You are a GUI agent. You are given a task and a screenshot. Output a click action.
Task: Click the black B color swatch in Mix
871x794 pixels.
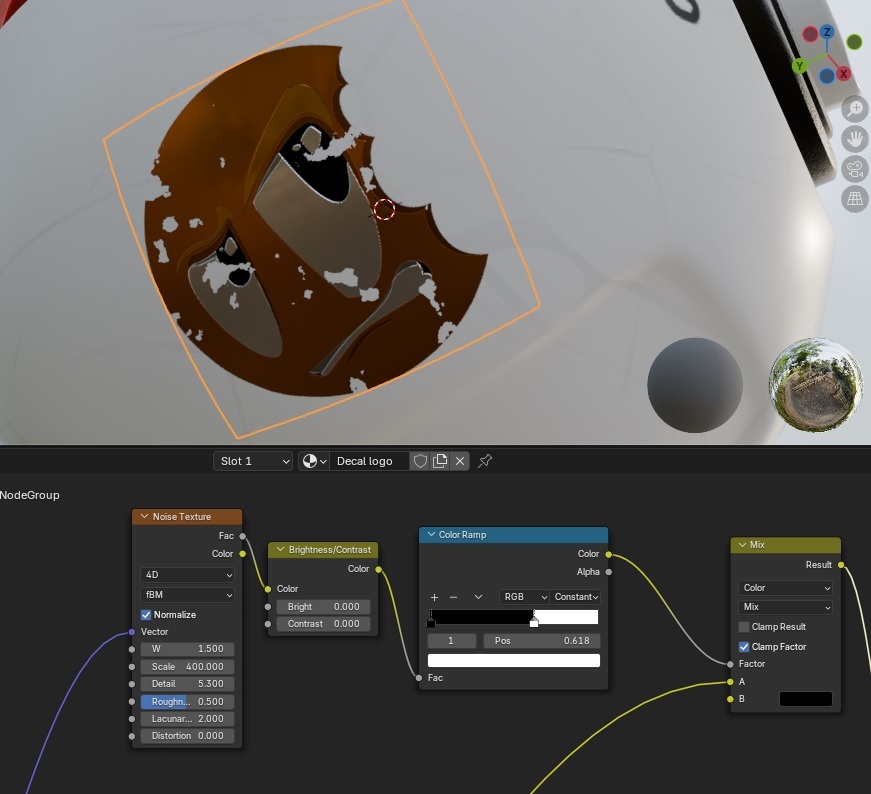[805, 699]
